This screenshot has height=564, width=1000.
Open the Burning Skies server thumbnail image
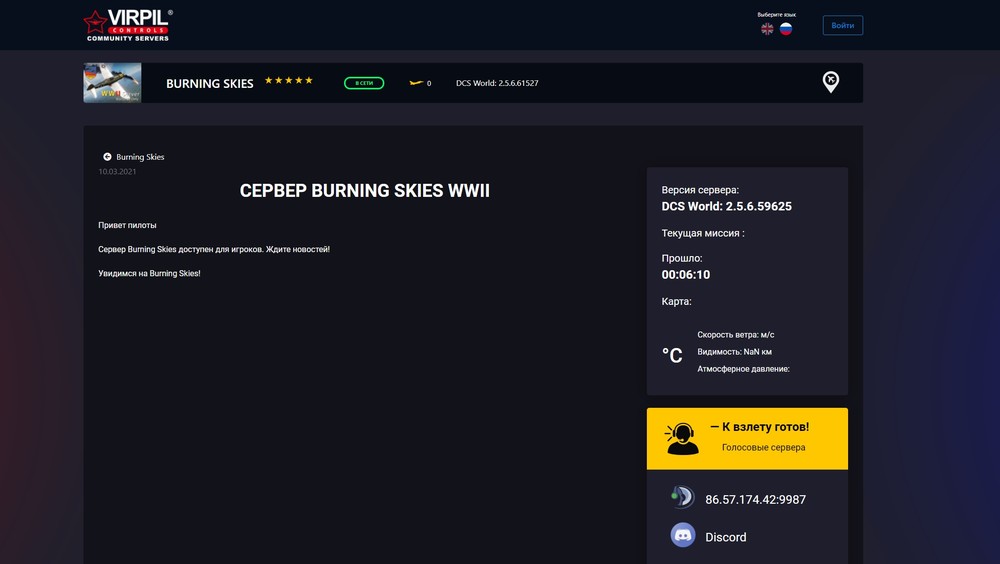tap(112, 83)
